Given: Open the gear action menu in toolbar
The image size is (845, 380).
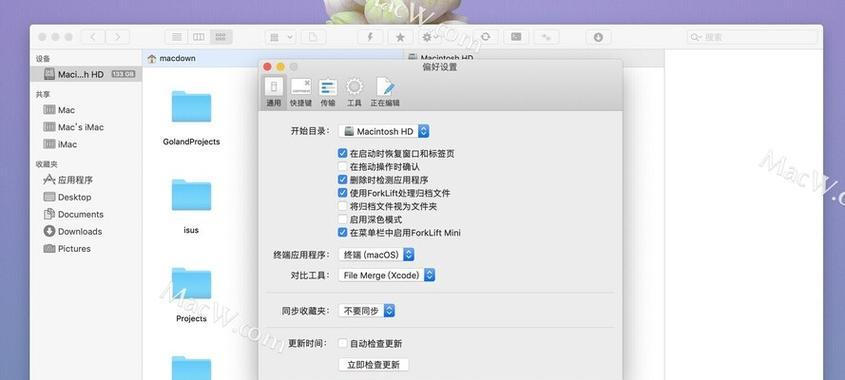Looking at the screenshot, I should (432, 37).
